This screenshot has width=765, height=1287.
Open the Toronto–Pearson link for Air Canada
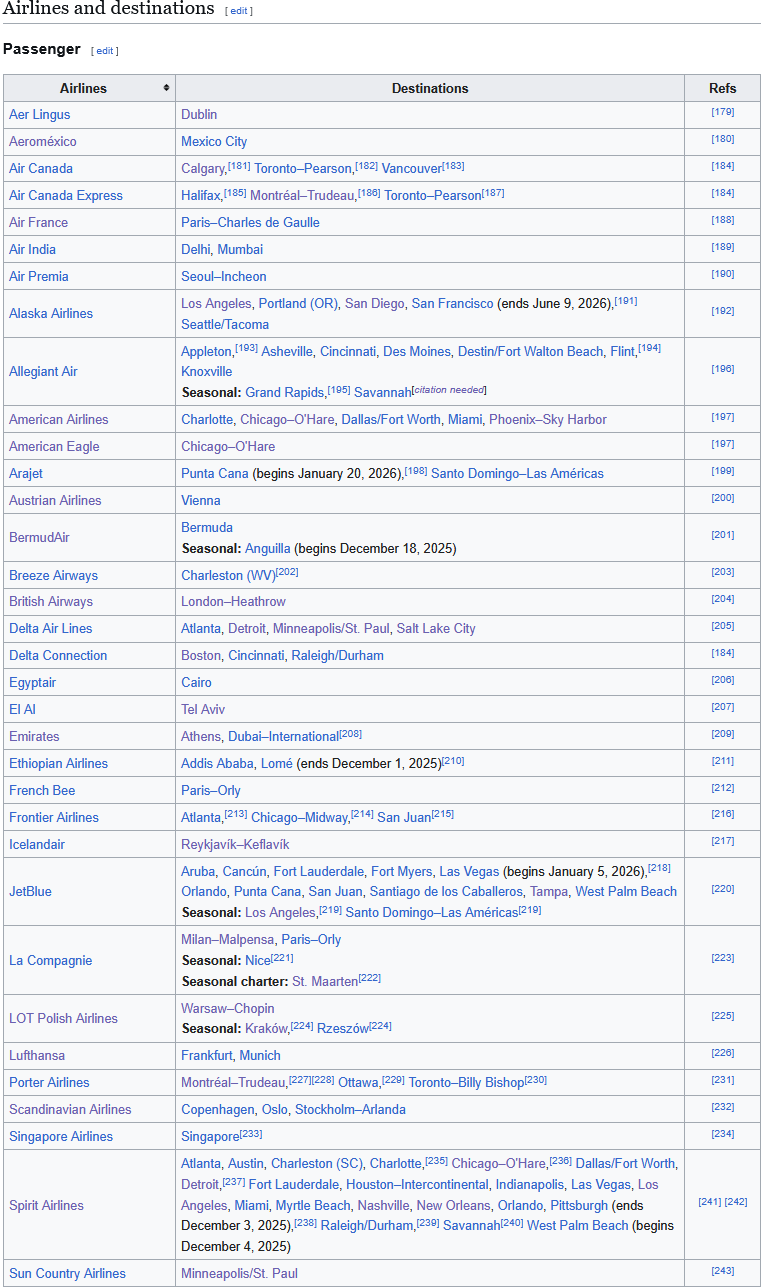click(x=303, y=169)
